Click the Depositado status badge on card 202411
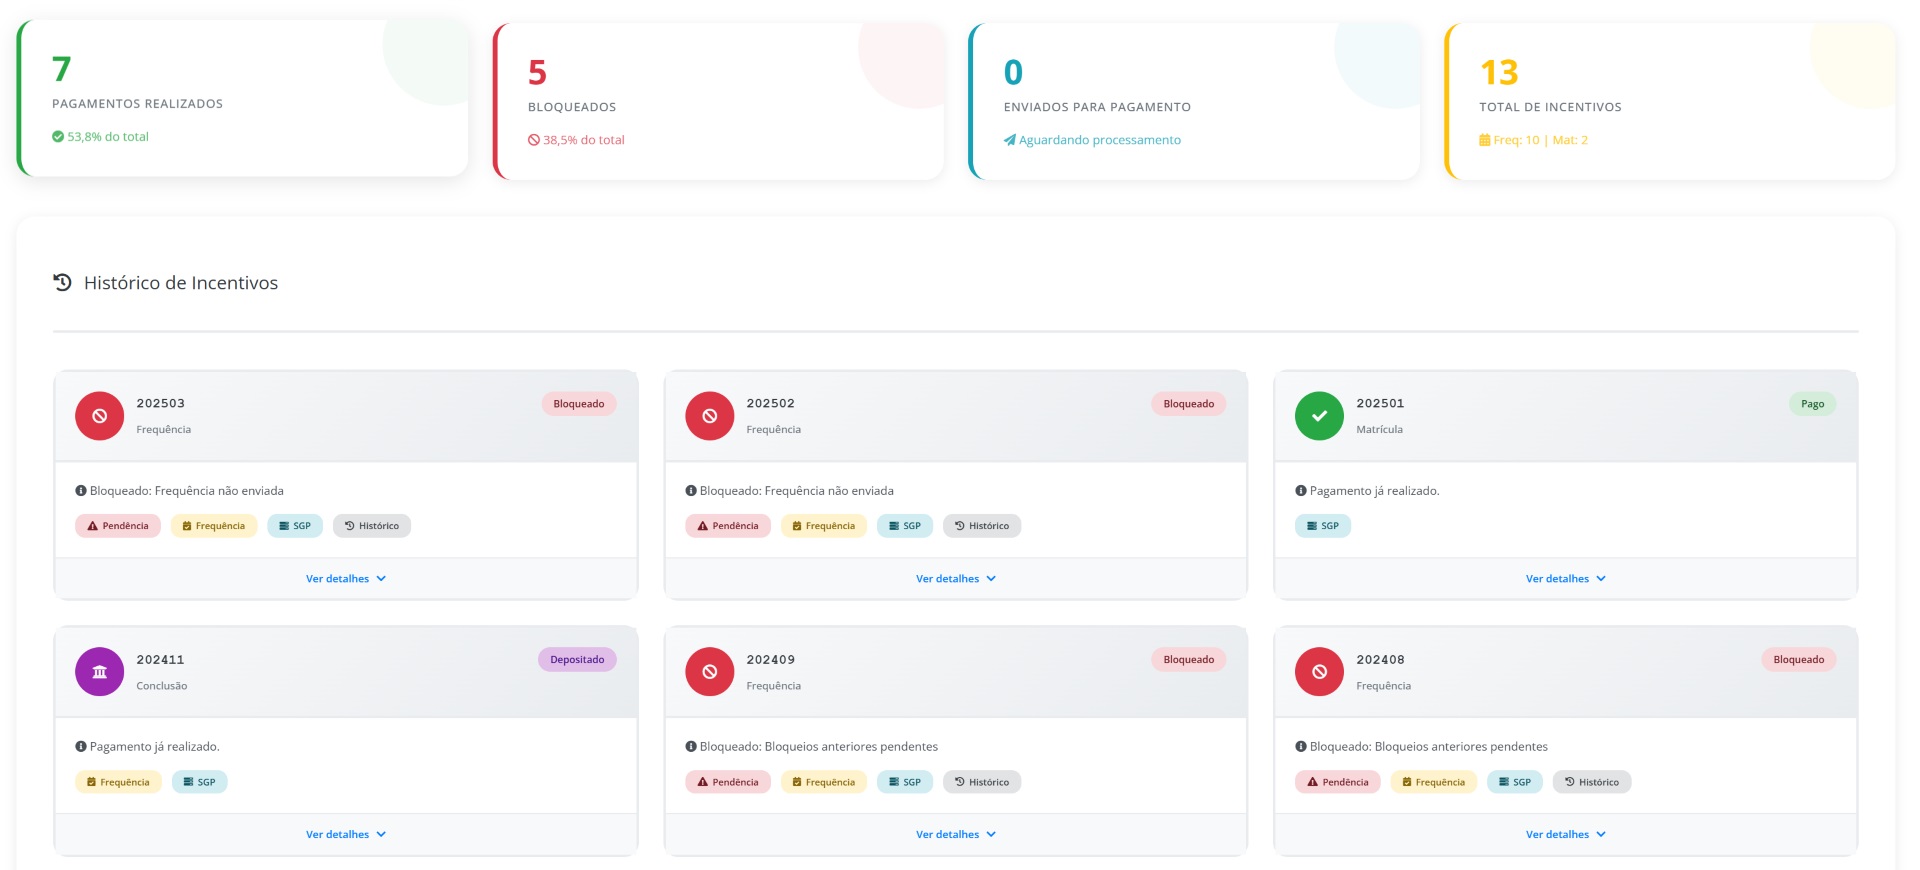Image resolution: width=1920 pixels, height=870 pixels. pos(577,660)
